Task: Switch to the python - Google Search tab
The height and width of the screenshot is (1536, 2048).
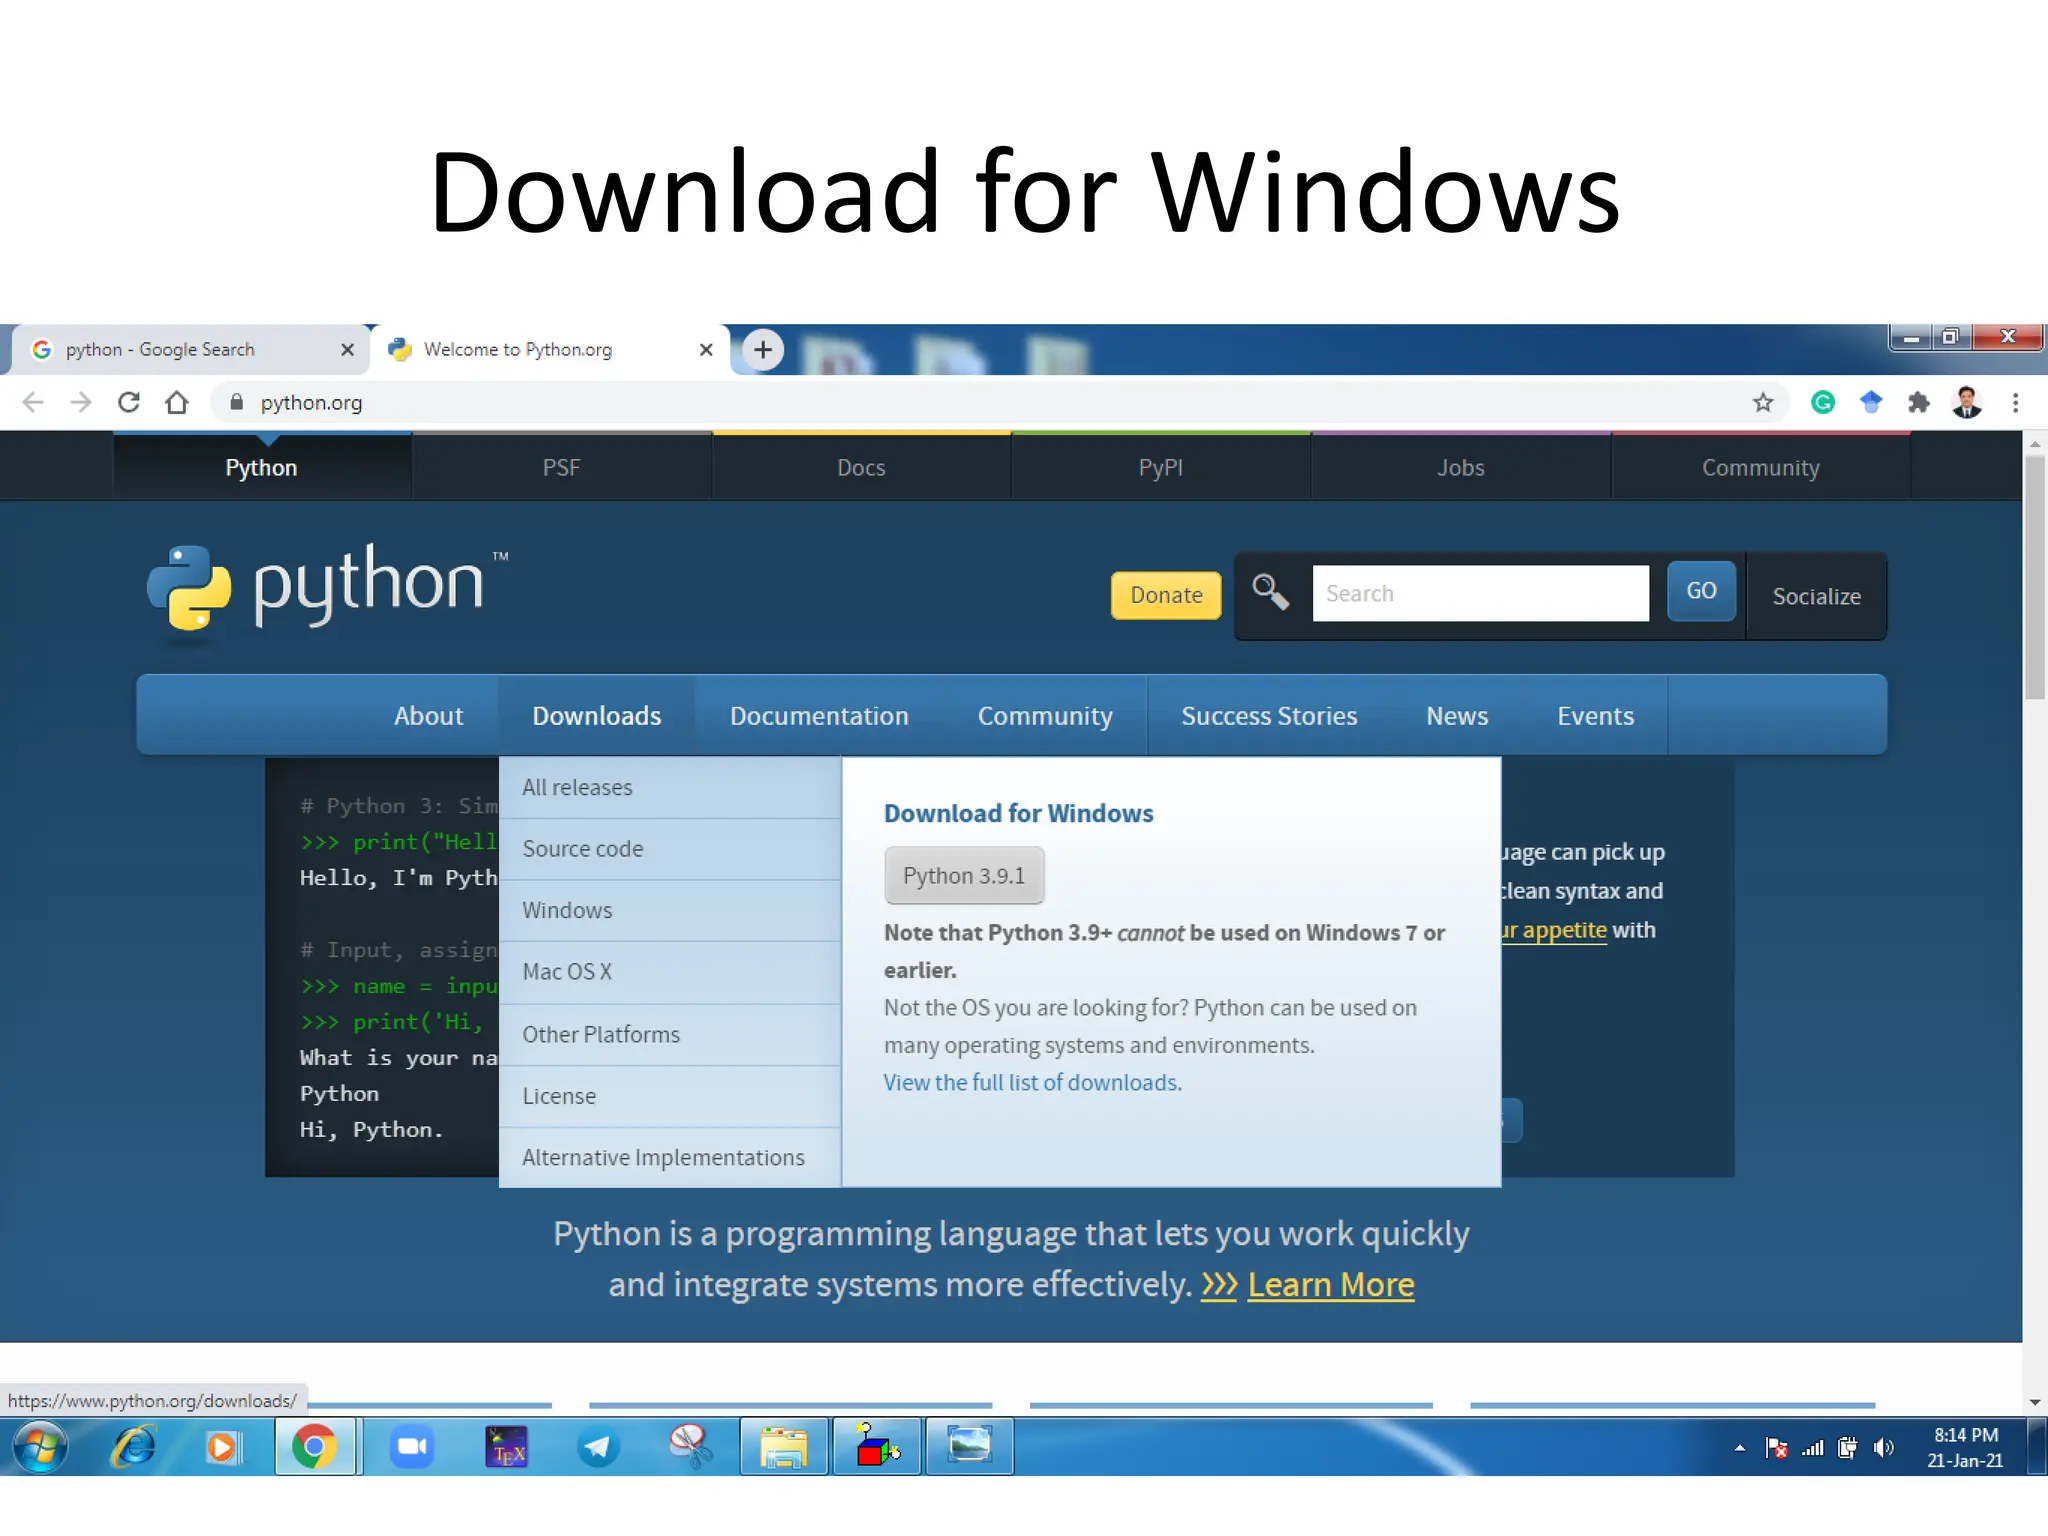Action: pyautogui.click(x=190, y=350)
